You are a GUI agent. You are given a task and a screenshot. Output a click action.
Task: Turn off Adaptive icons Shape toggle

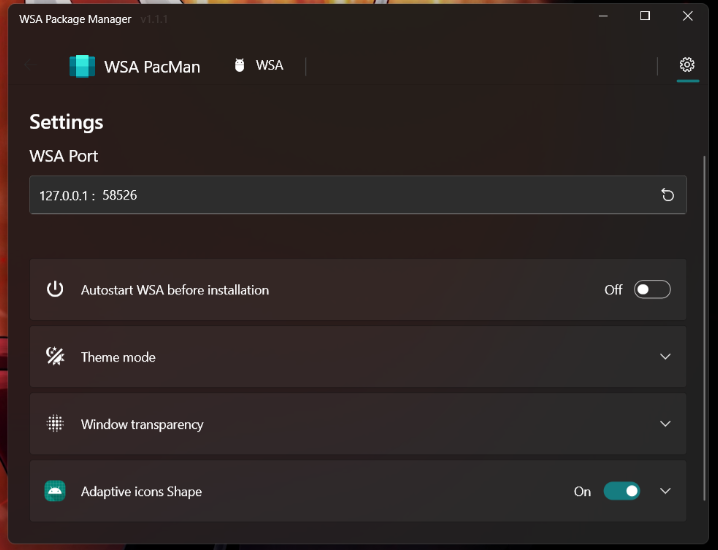622,491
